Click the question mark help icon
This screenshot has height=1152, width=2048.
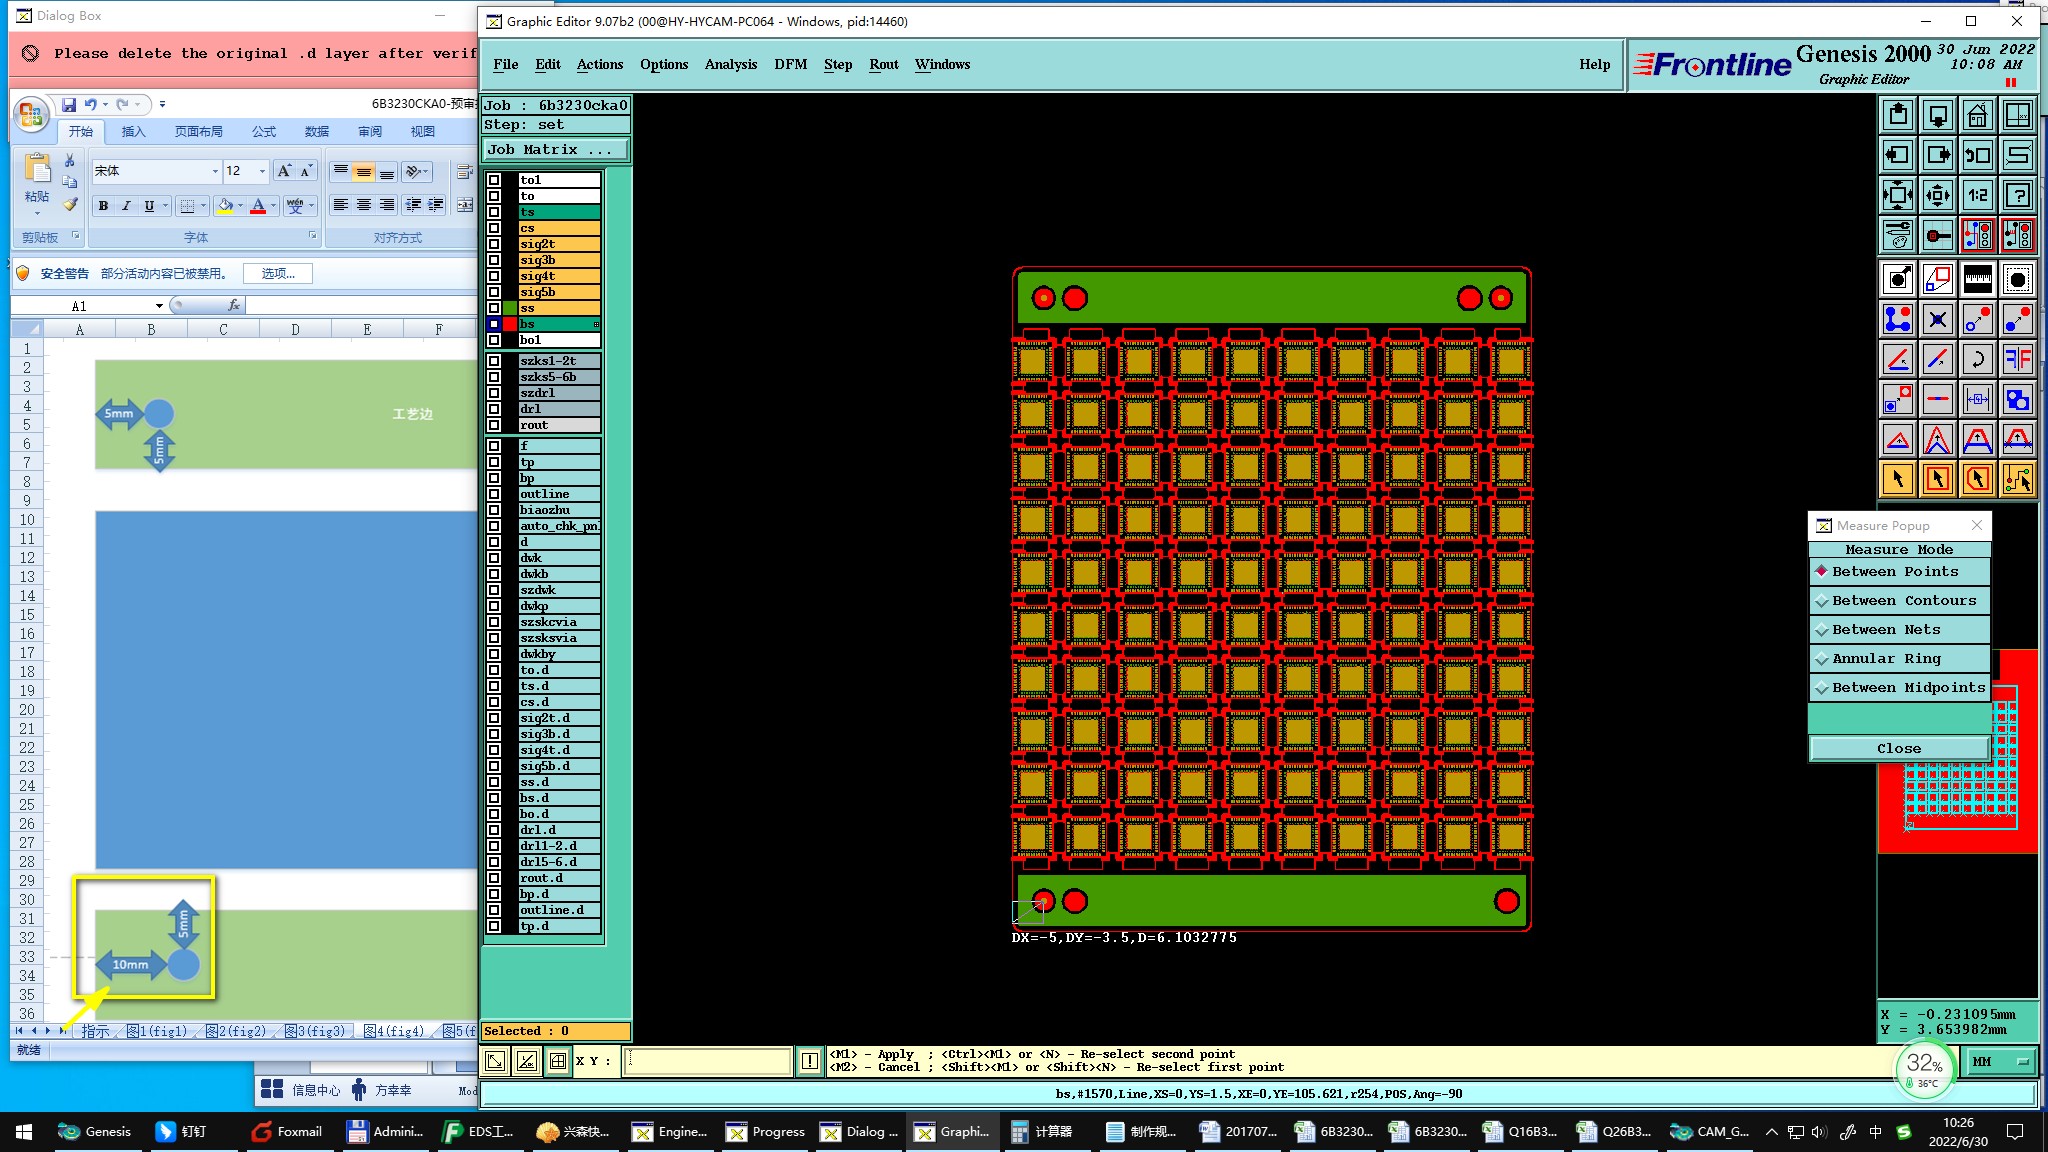pos(2018,195)
